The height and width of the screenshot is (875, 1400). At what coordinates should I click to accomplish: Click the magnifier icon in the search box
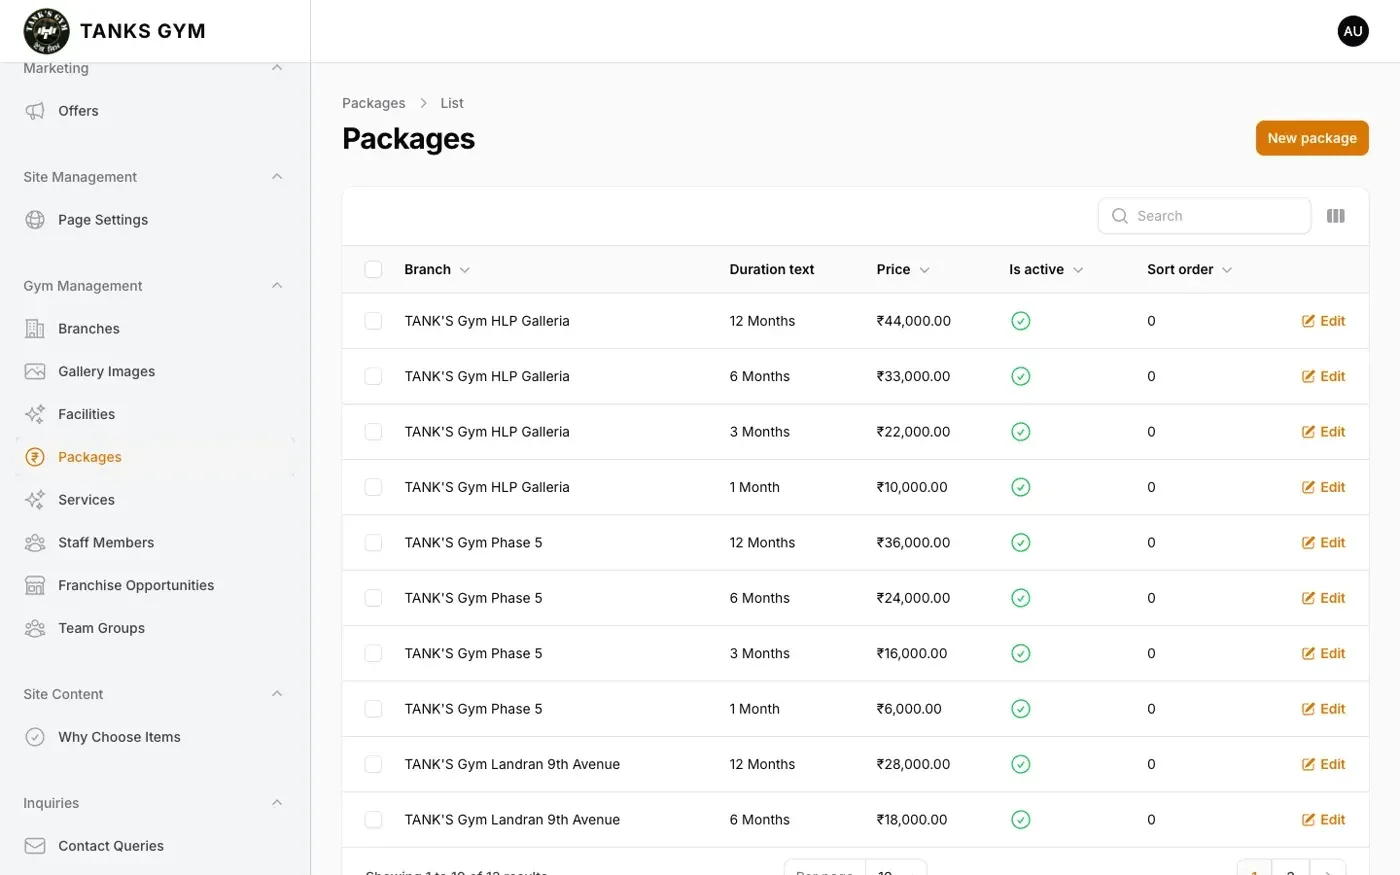pos(1120,216)
